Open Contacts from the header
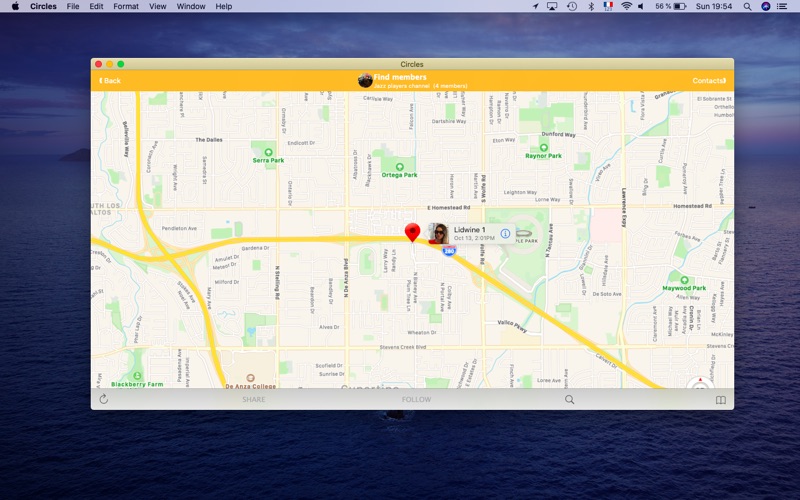 tap(709, 81)
